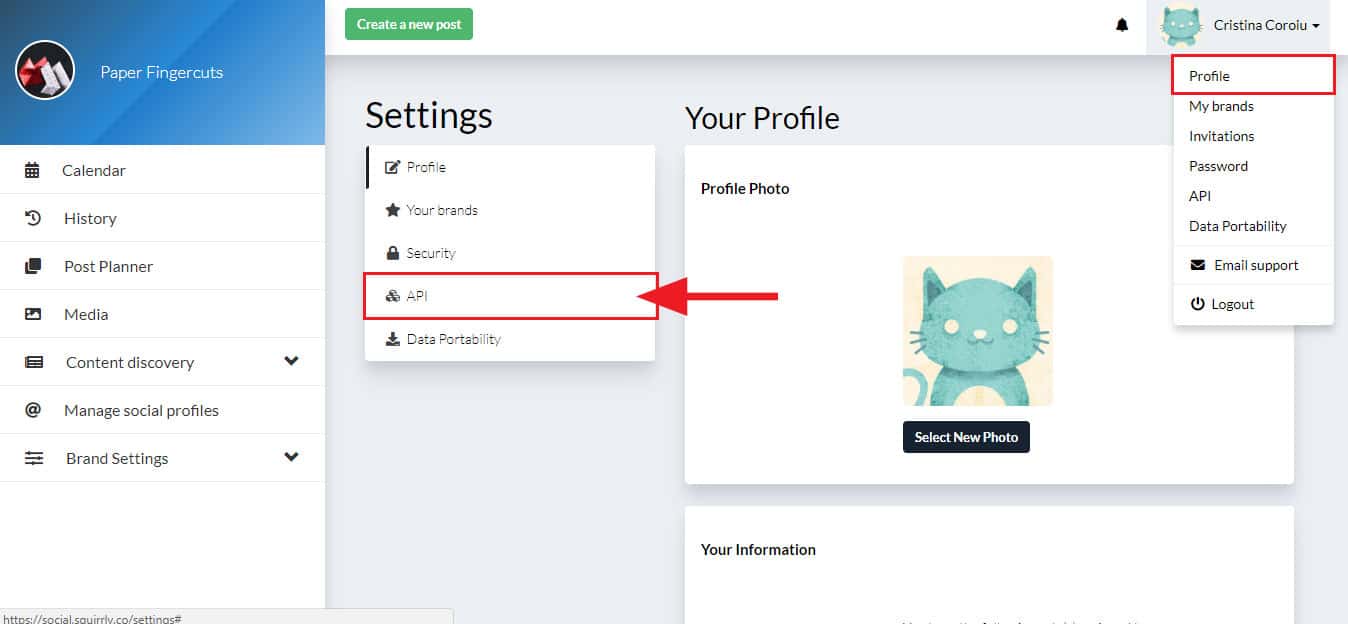1348x624 pixels.
Task: Click the Media image icon
Action: pos(33,314)
